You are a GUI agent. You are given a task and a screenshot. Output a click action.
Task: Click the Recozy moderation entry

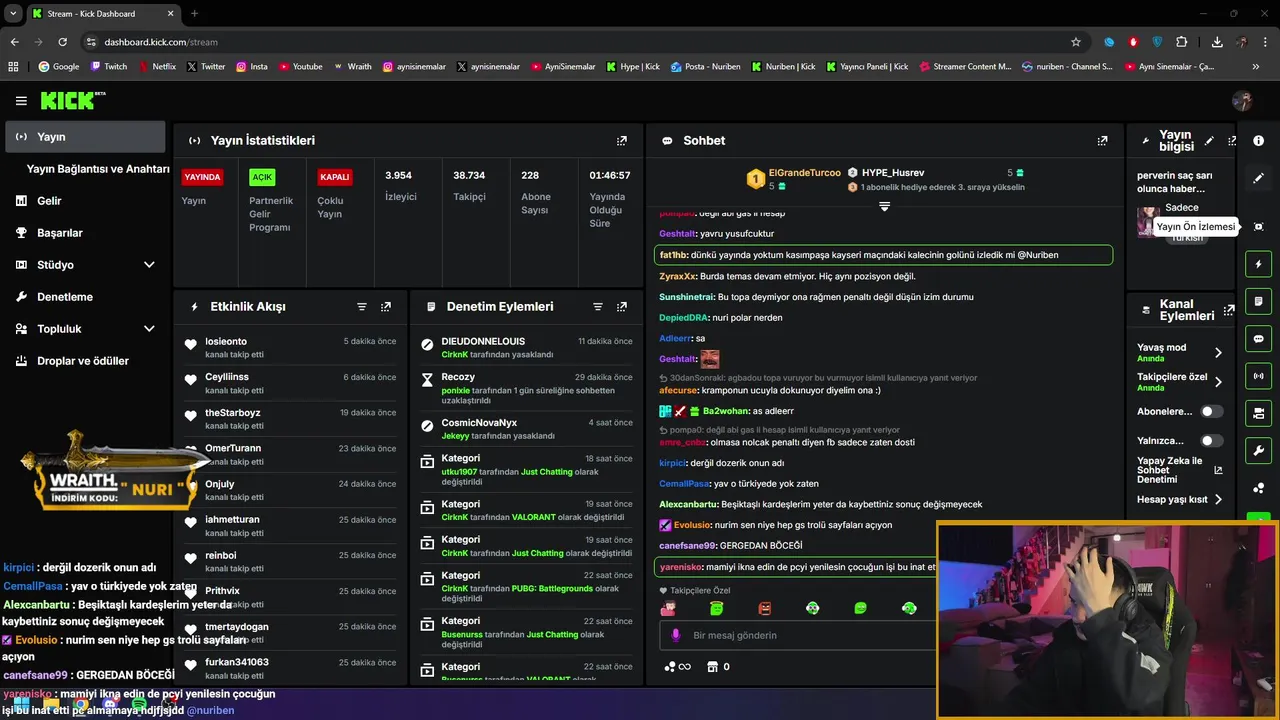(x=527, y=389)
